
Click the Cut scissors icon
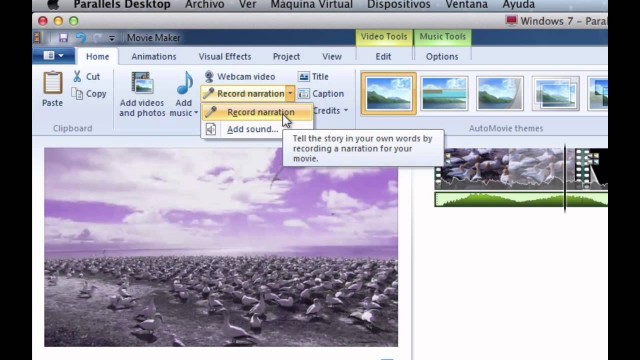(77, 76)
